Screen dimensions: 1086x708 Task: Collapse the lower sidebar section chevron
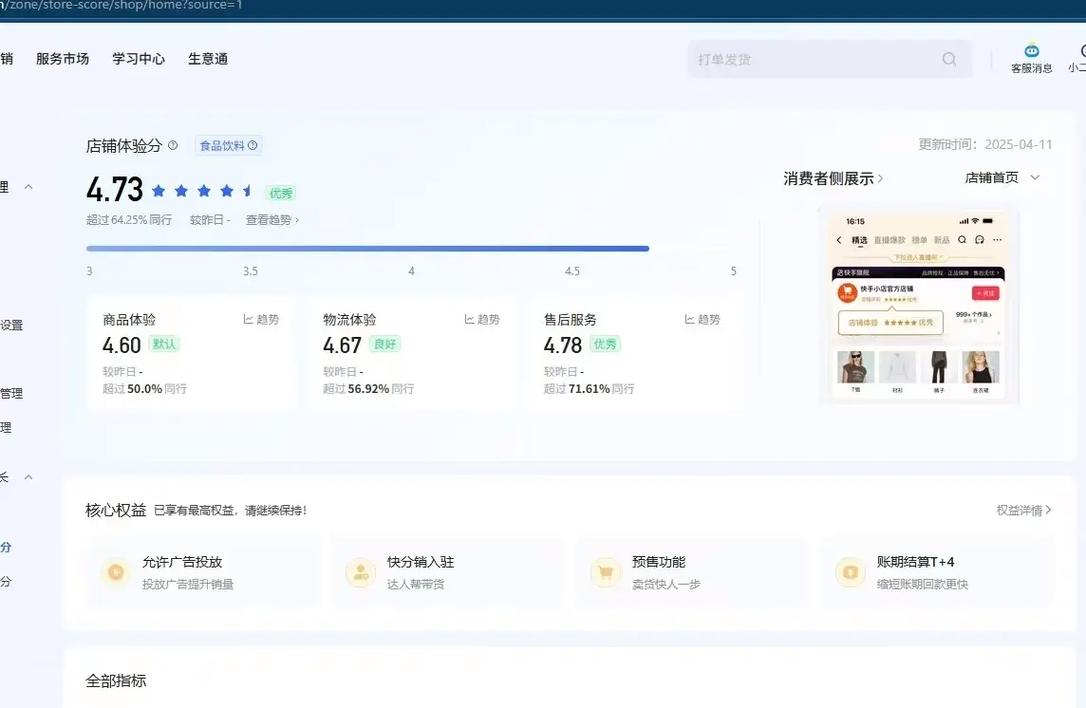tap(27, 477)
